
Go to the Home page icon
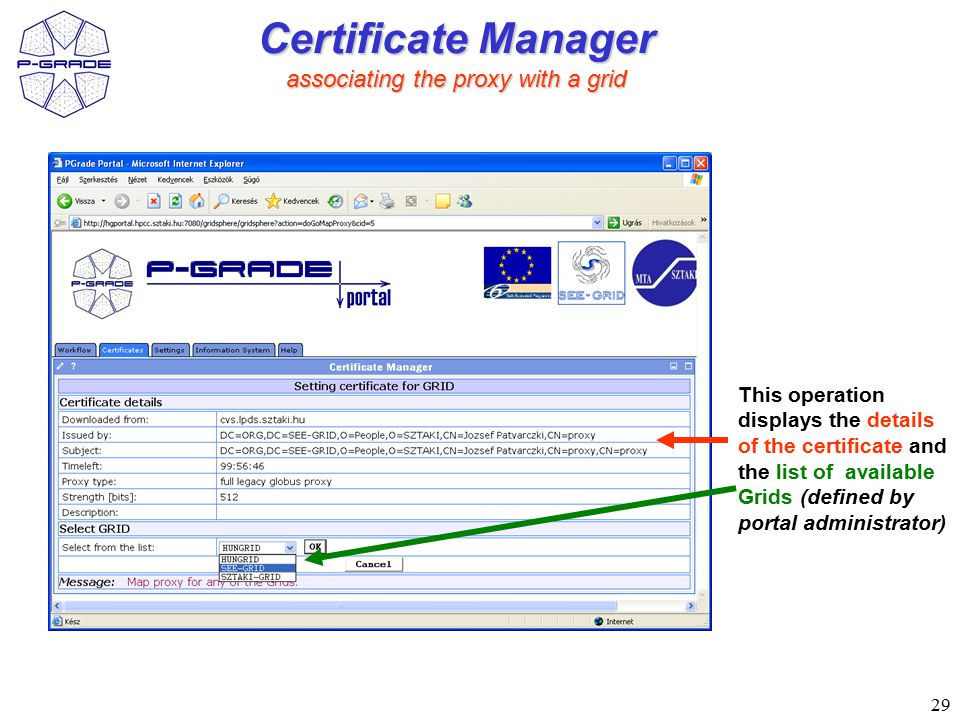pyautogui.click(x=197, y=201)
